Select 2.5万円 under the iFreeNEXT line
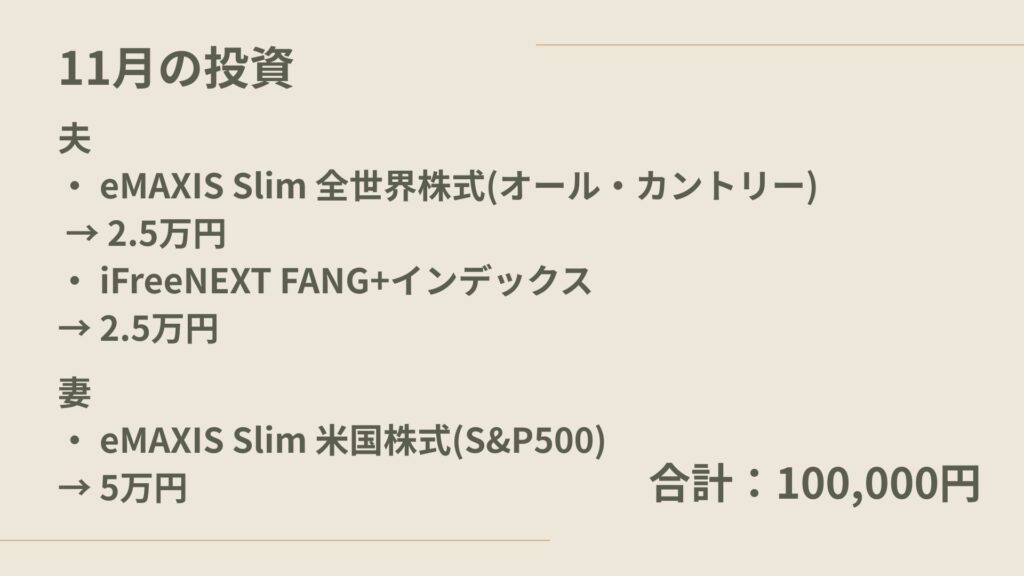Image resolution: width=1024 pixels, height=576 pixels. (159, 329)
